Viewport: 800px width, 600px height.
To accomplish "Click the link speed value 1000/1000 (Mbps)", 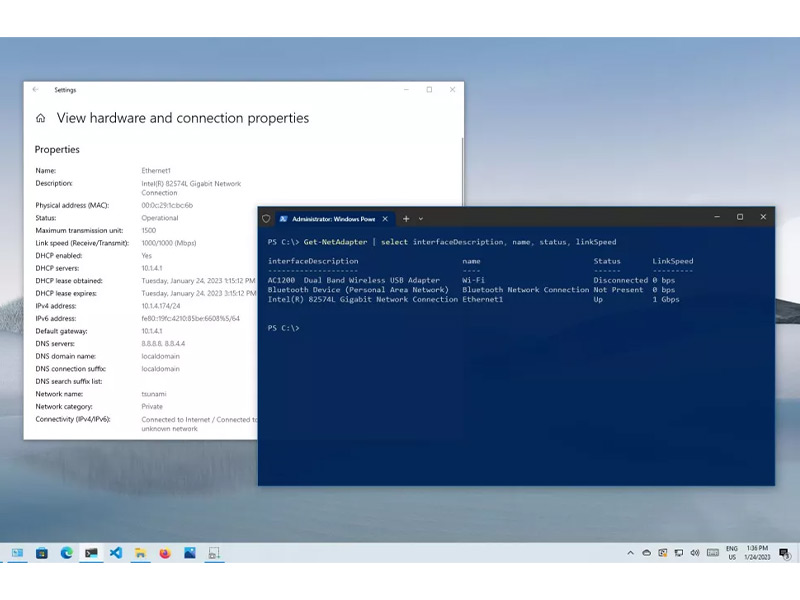I will (x=169, y=243).
